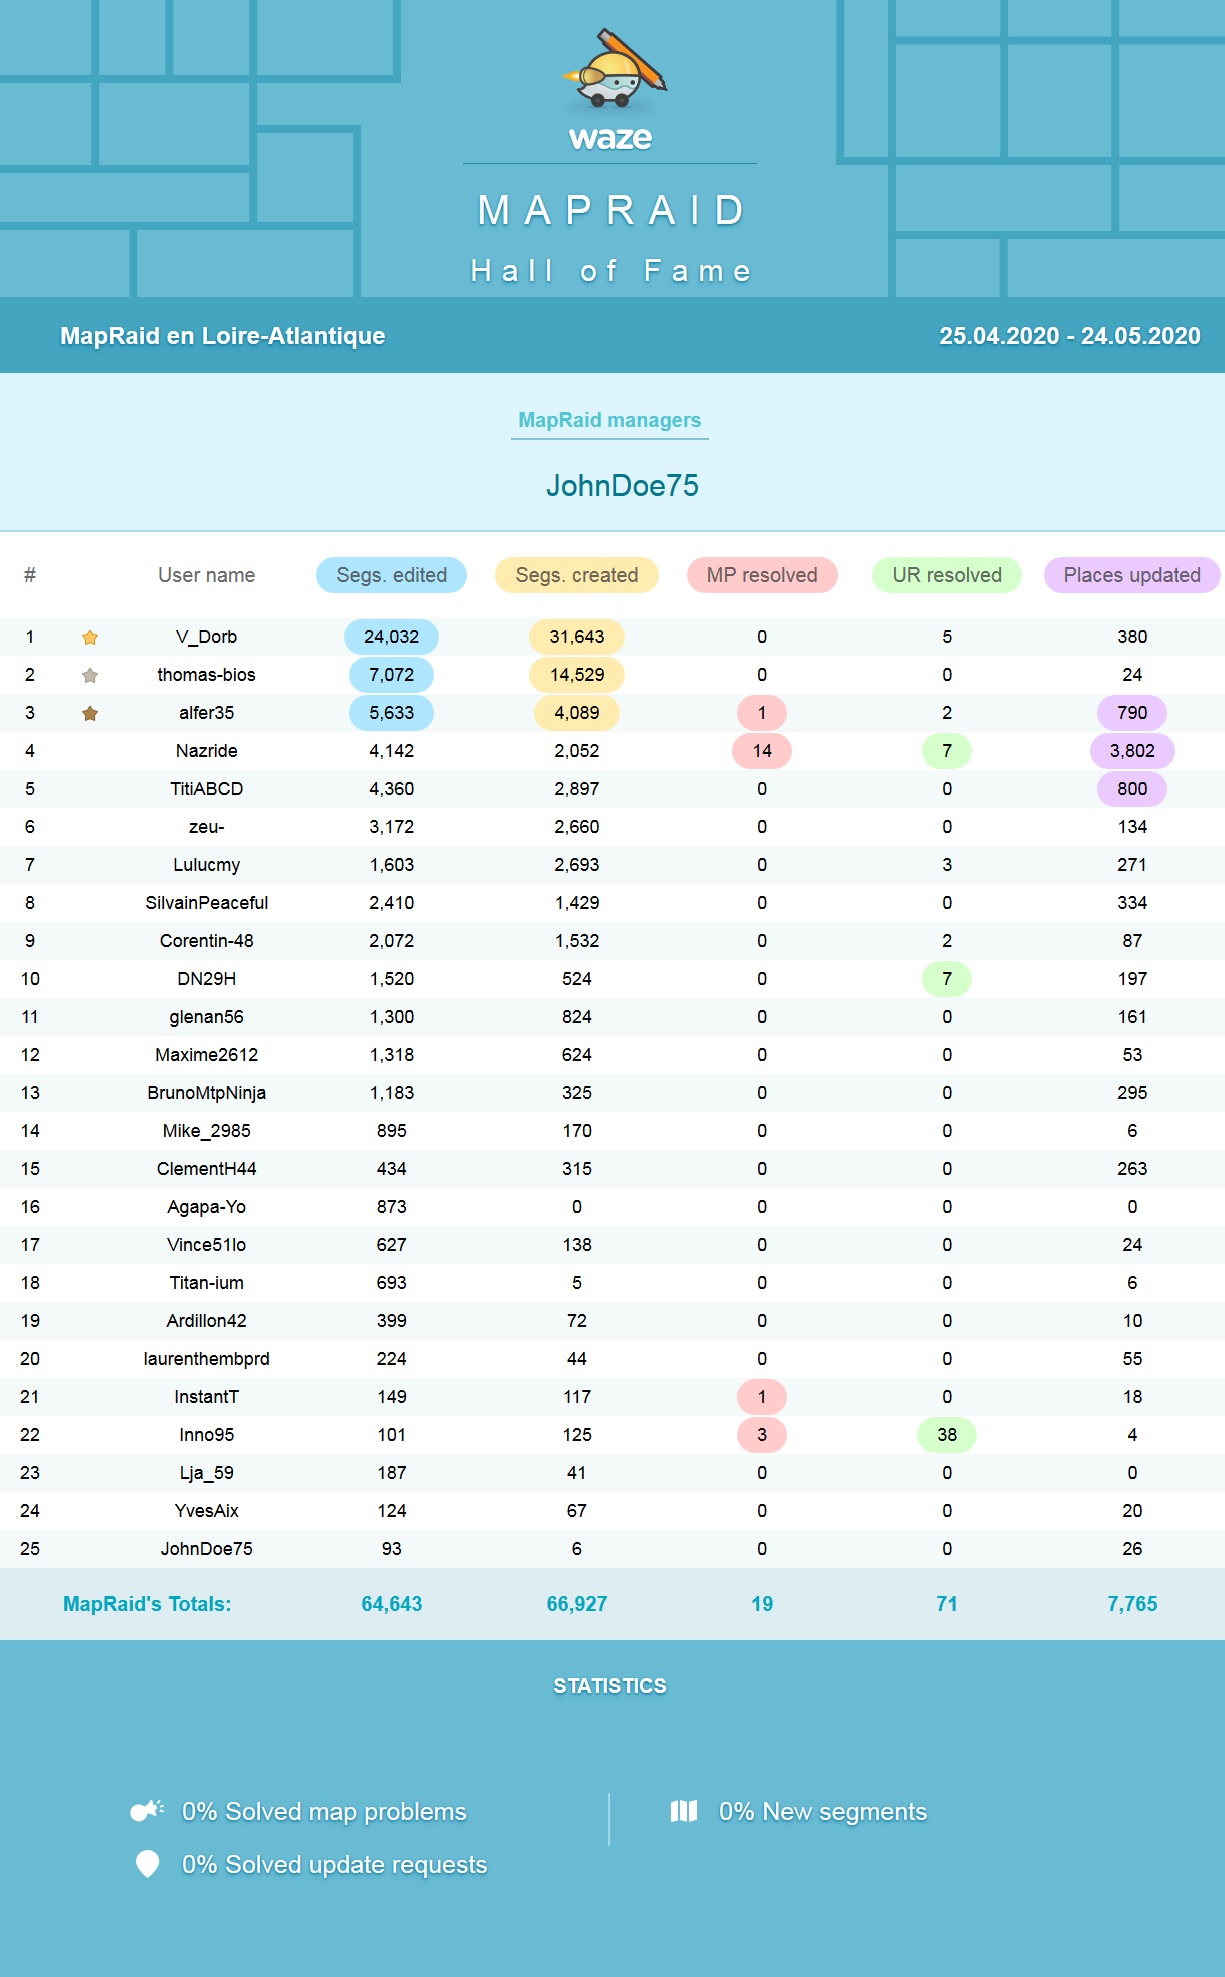1225x1977 pixels.
Task: Open the MapRaid managers heading link
Action: point(609,420)
